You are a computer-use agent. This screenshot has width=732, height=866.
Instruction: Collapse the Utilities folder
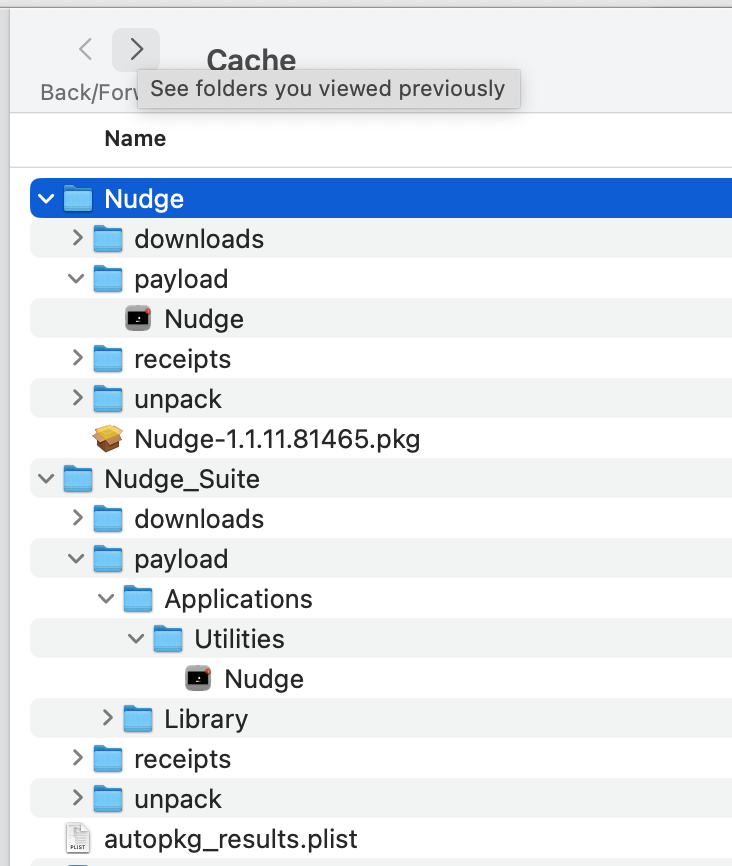tap(137, 638)
